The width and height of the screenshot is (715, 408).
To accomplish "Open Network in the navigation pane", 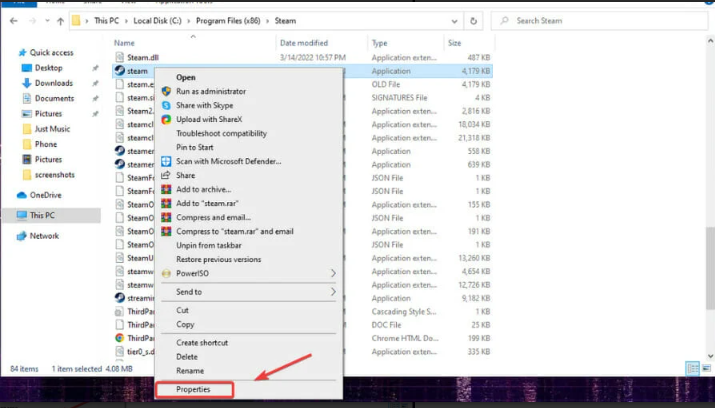I will click(44, 236).
